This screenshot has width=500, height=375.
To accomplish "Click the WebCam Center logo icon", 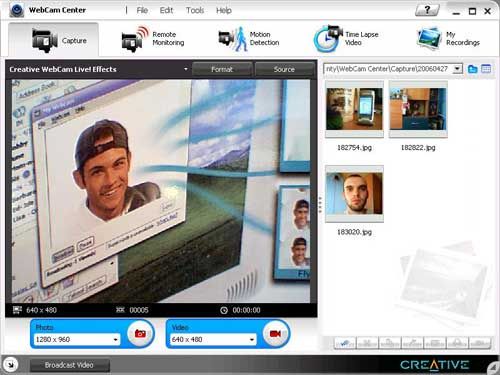I will (x=16, y=10).
